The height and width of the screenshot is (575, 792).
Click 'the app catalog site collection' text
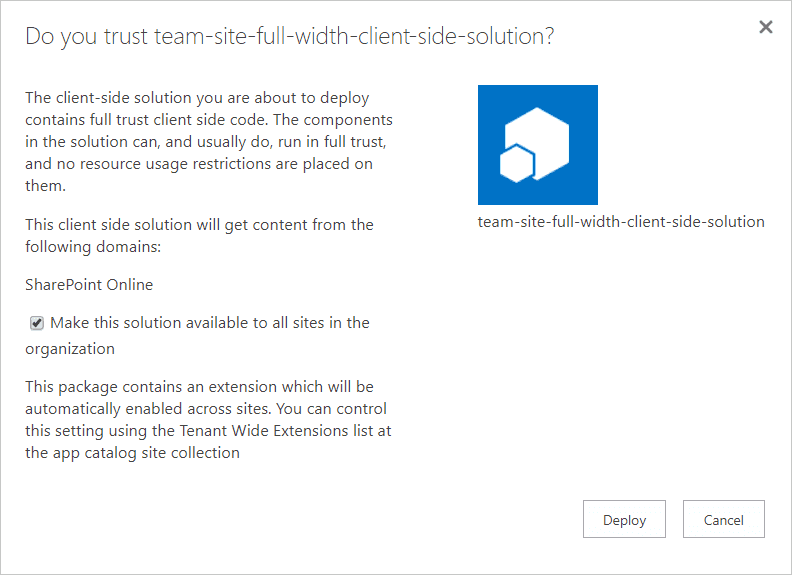(x=132, y=453)
